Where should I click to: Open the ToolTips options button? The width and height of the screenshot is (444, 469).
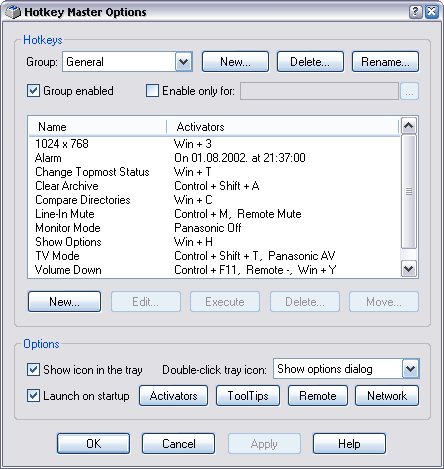tap(248, 396)
